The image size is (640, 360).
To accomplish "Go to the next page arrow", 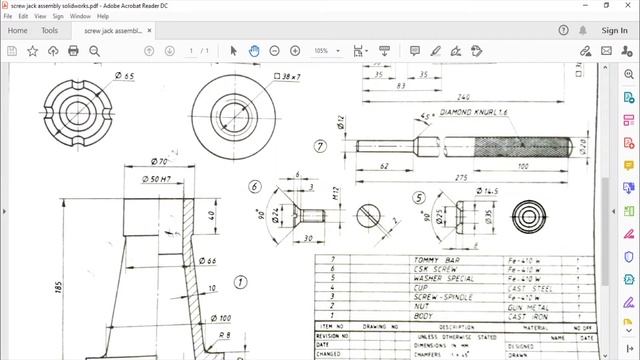I will point(170,51).
